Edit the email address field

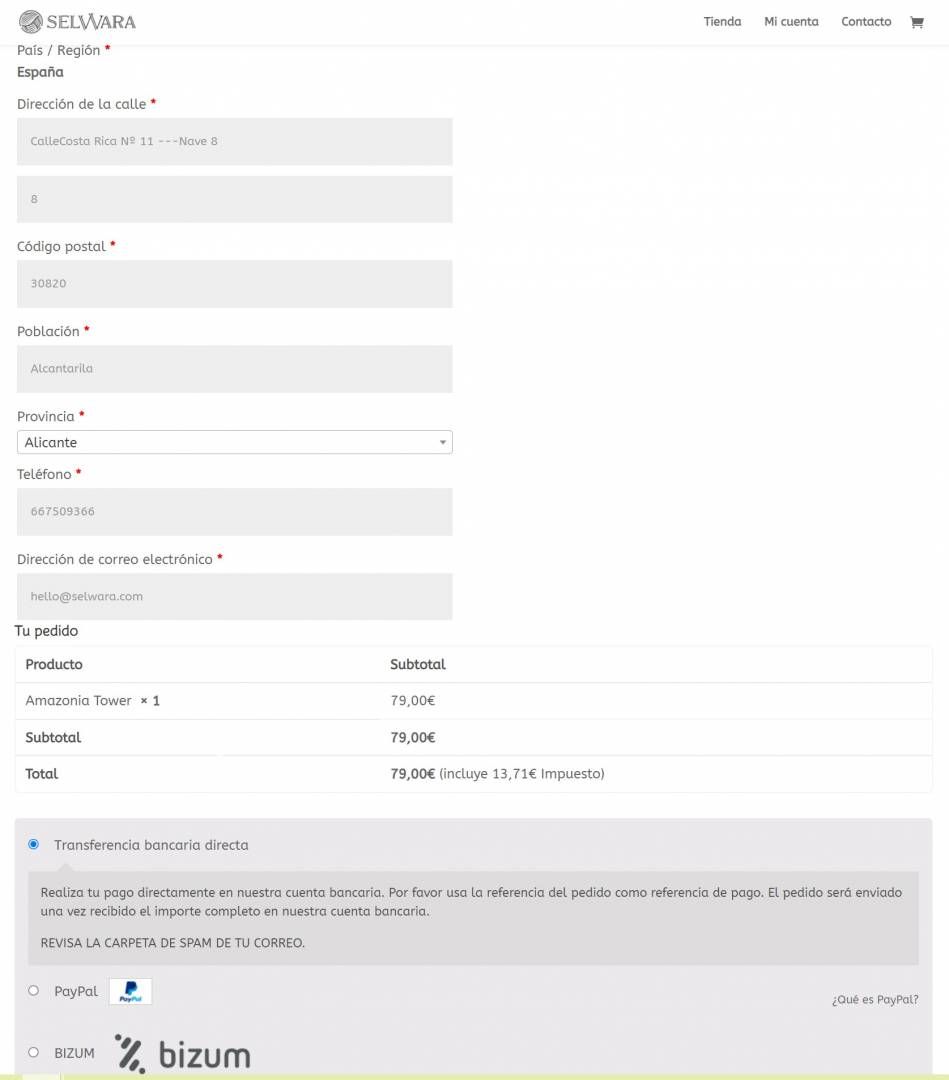[x=235, y=596]
